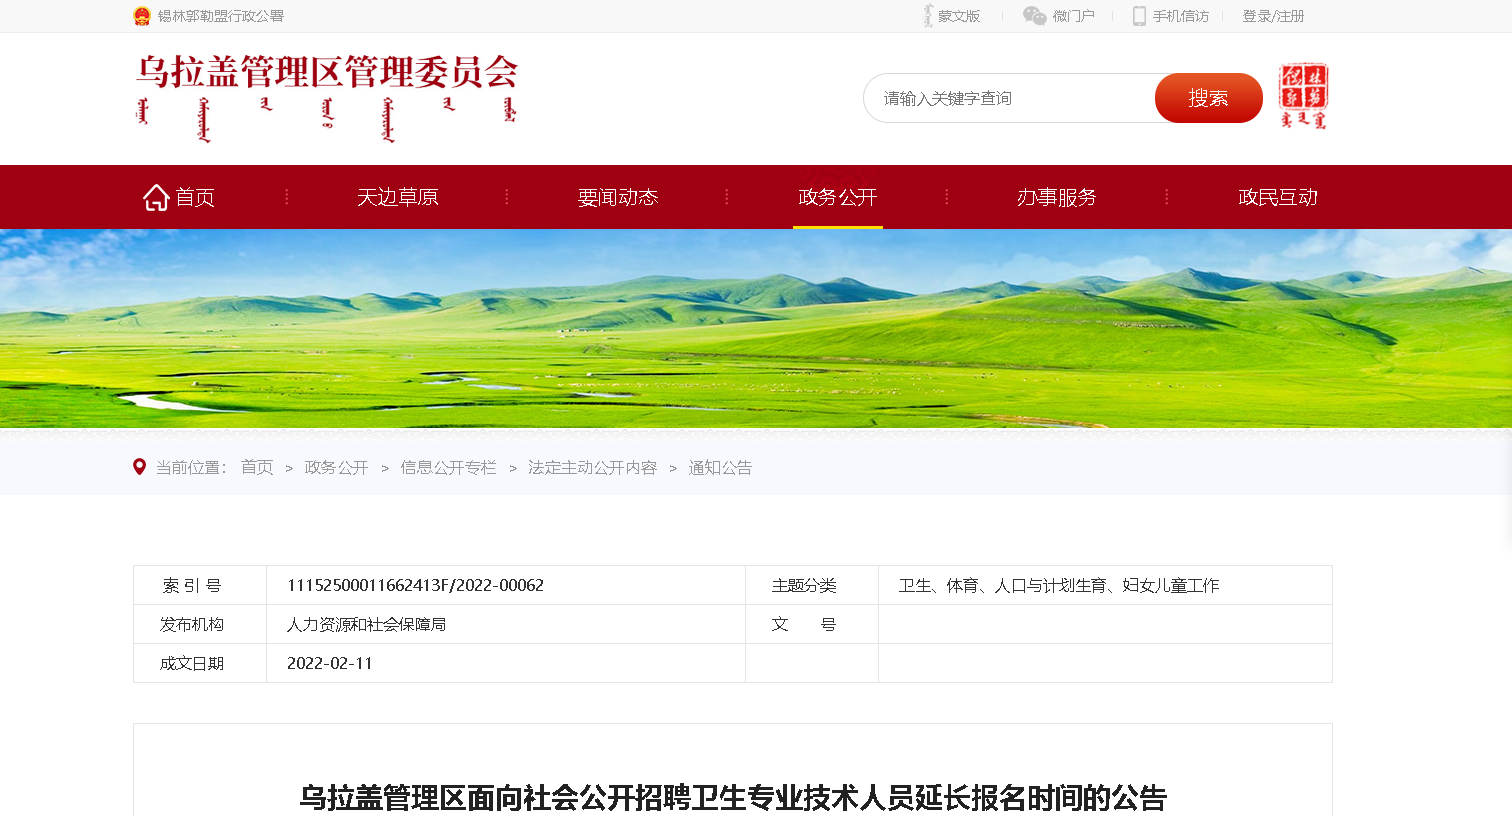Image resolution: width=1512 pixels, height=816 pixels.
Task: Click the national emblem icon at top left
Action: 142,16
